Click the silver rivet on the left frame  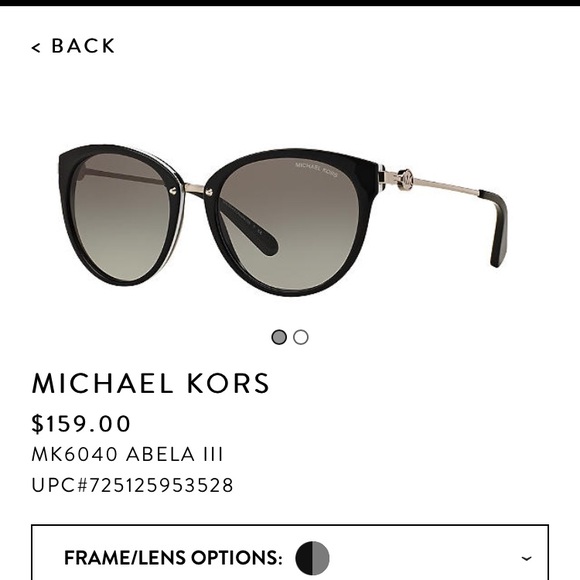173,191
